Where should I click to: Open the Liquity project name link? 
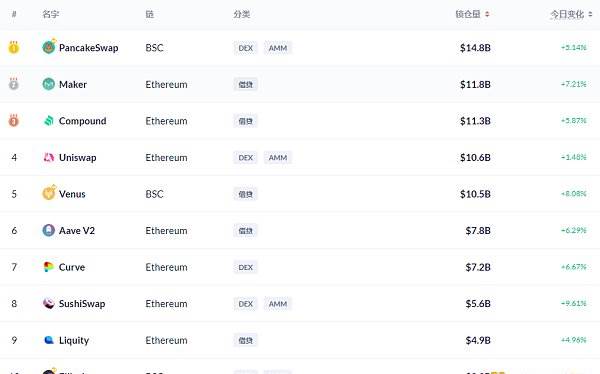tap(74, 340)
